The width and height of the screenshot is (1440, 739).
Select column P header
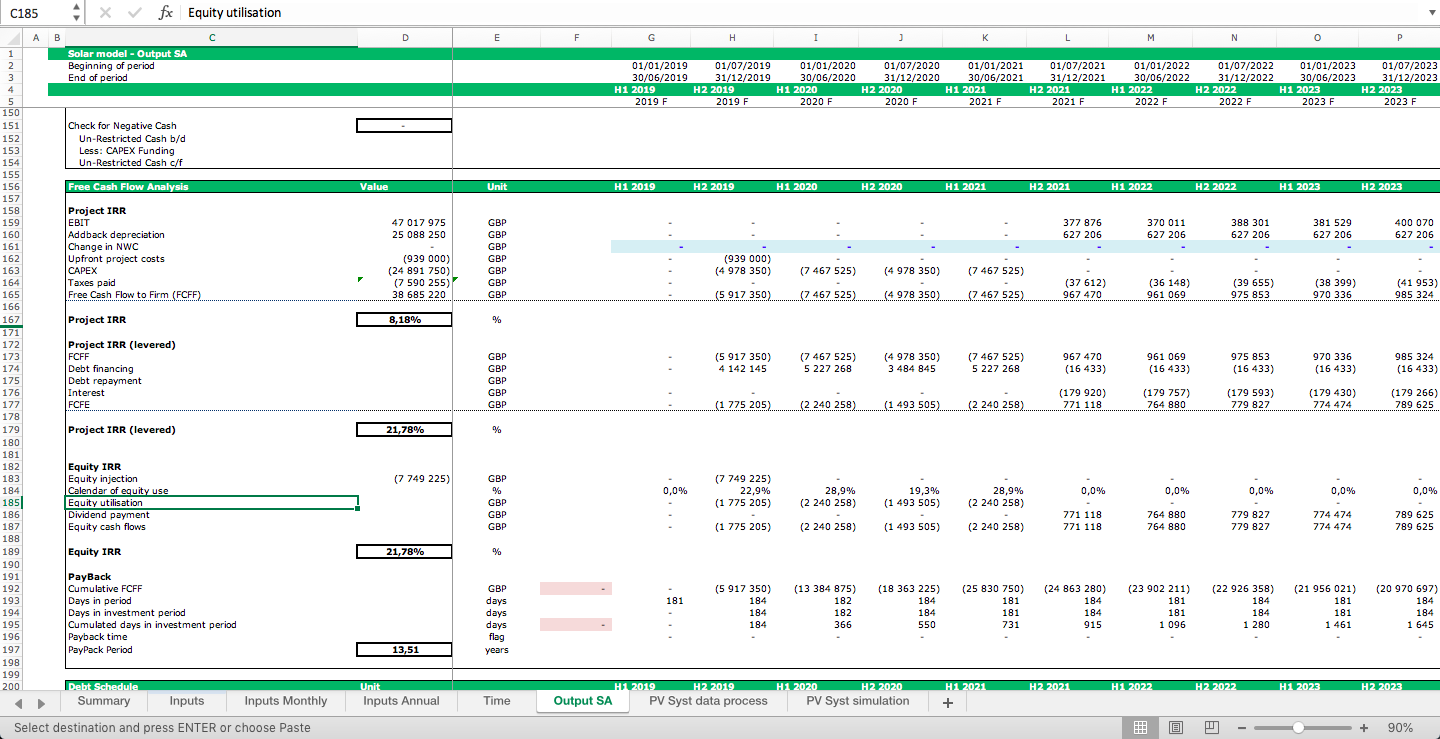click(1399, 38)
